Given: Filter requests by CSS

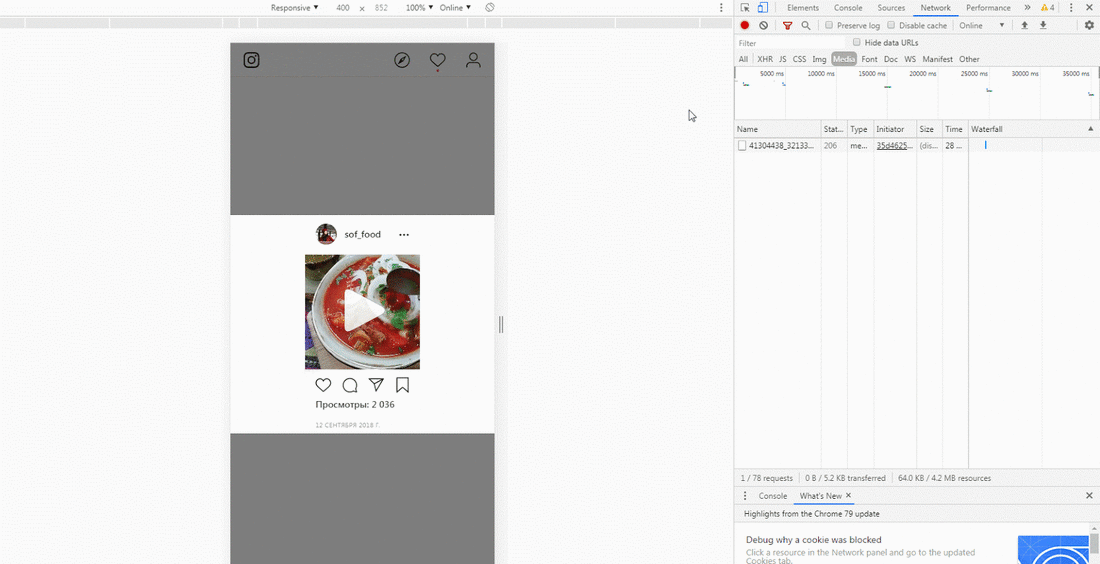Looking at the screenshot, I should (x=800, y=59).
